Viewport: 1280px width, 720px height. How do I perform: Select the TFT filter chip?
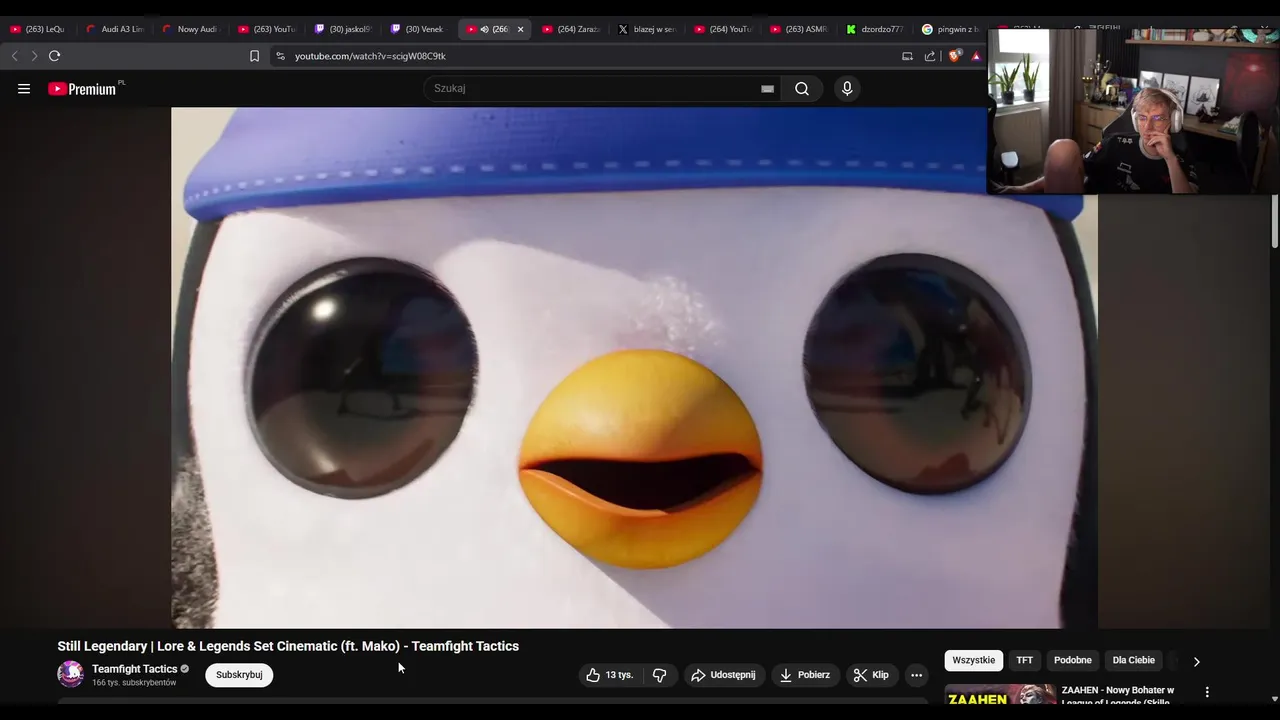pyautogui.click(x=1025, y=661)
